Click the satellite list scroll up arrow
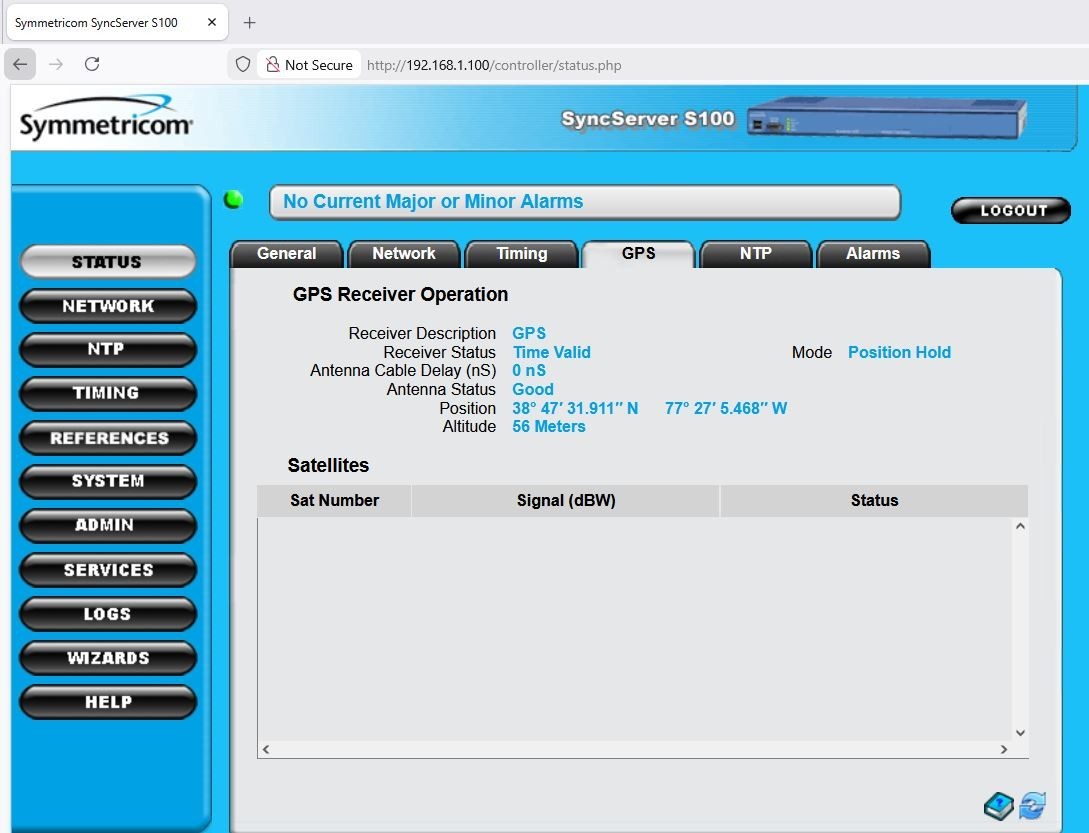The height and width of the screenshot is (833, 1089). tap(1020, 526)
